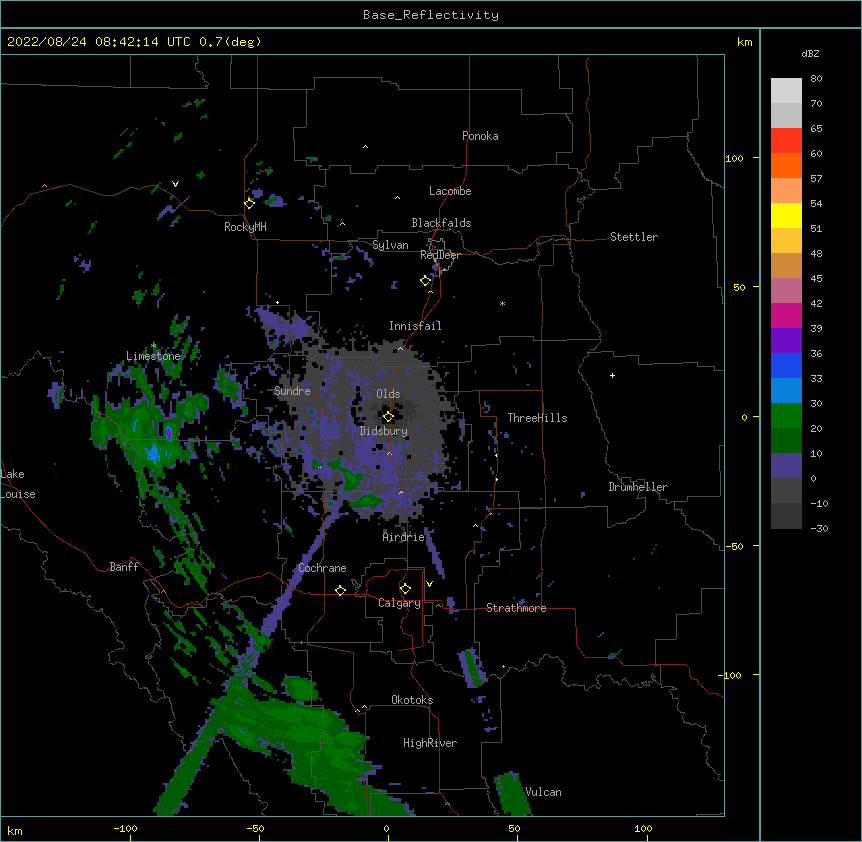Click the HighRiver label
The image size is (862, 842).
point(430,743)
